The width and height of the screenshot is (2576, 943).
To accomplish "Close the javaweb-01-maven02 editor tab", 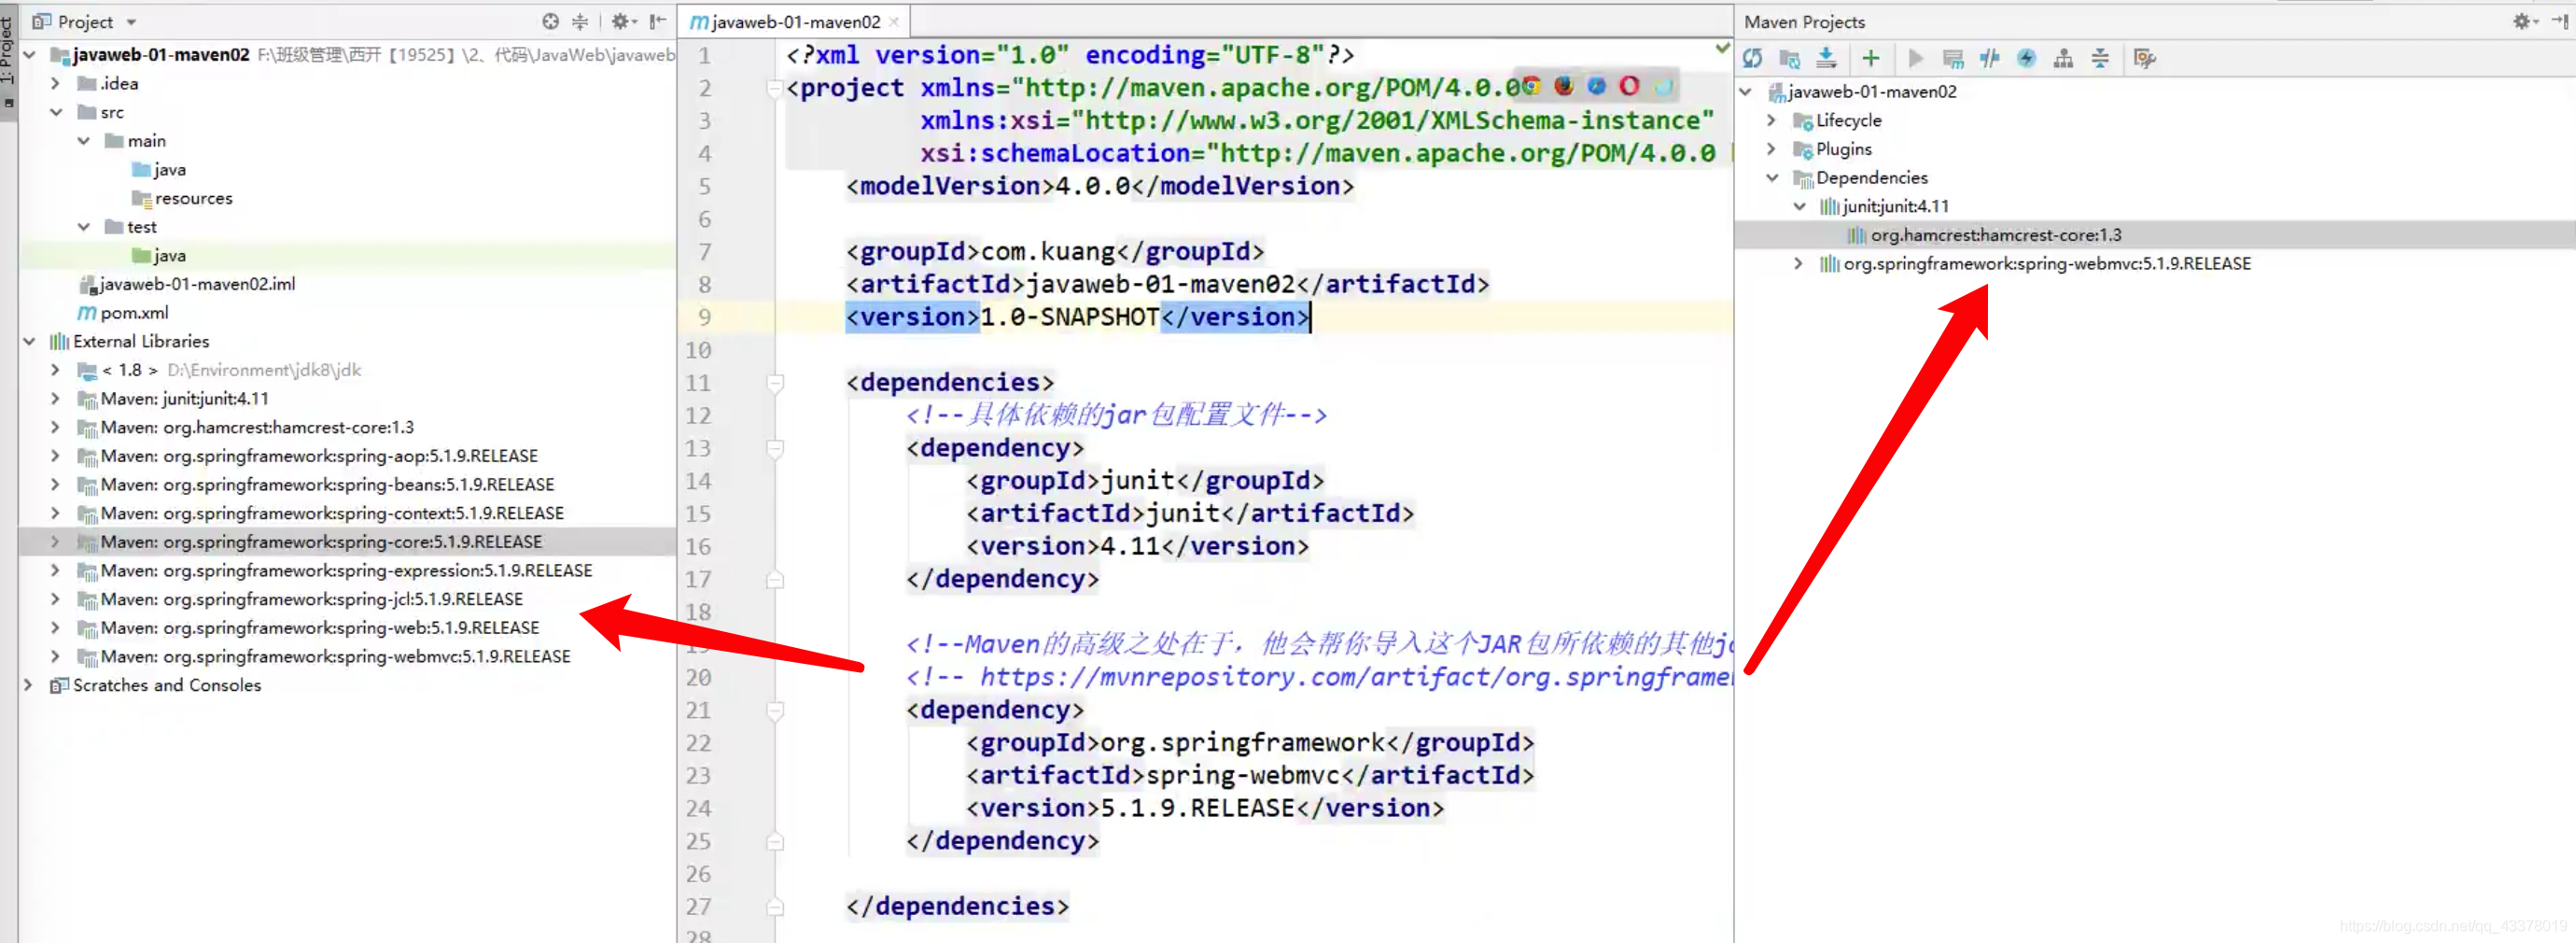I will (894, 22).
